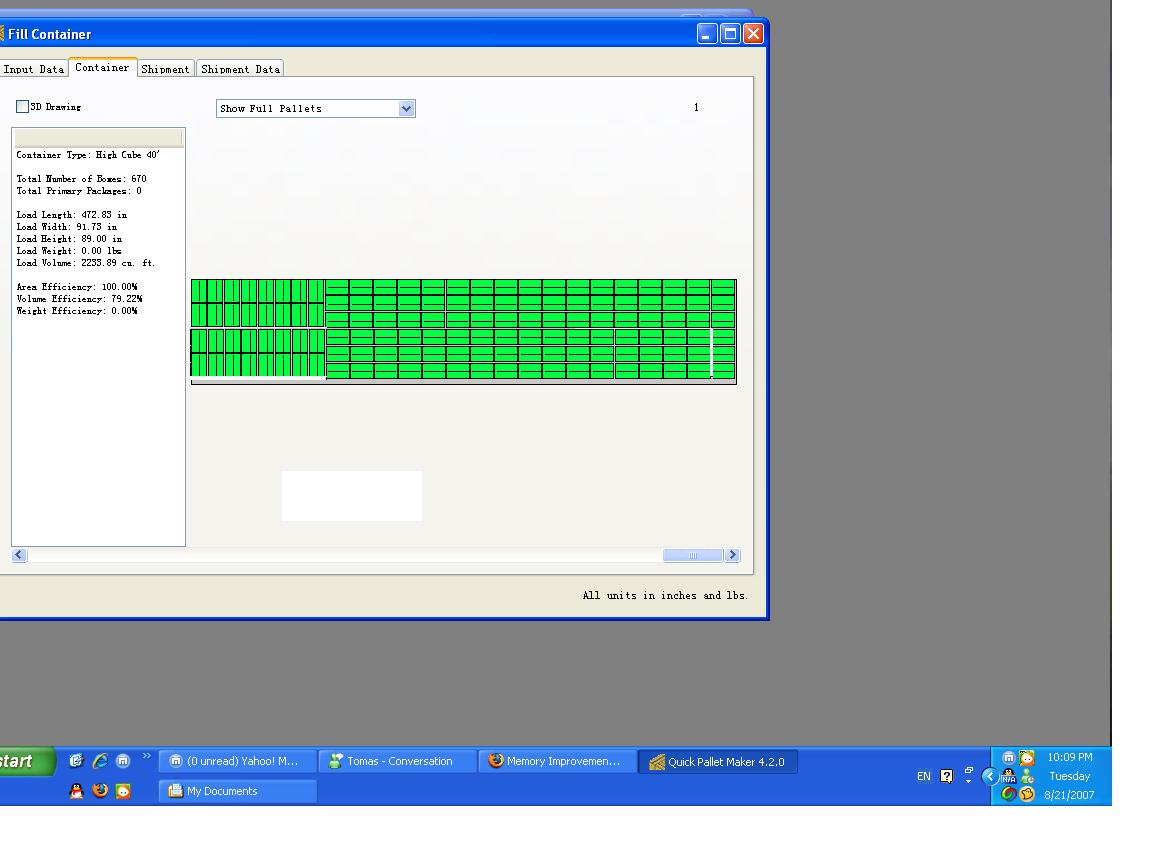Switch to Memory Improvement Firefox taskbar window
The height and width of the screenshot is (864, 1152).
pos(557,761)
